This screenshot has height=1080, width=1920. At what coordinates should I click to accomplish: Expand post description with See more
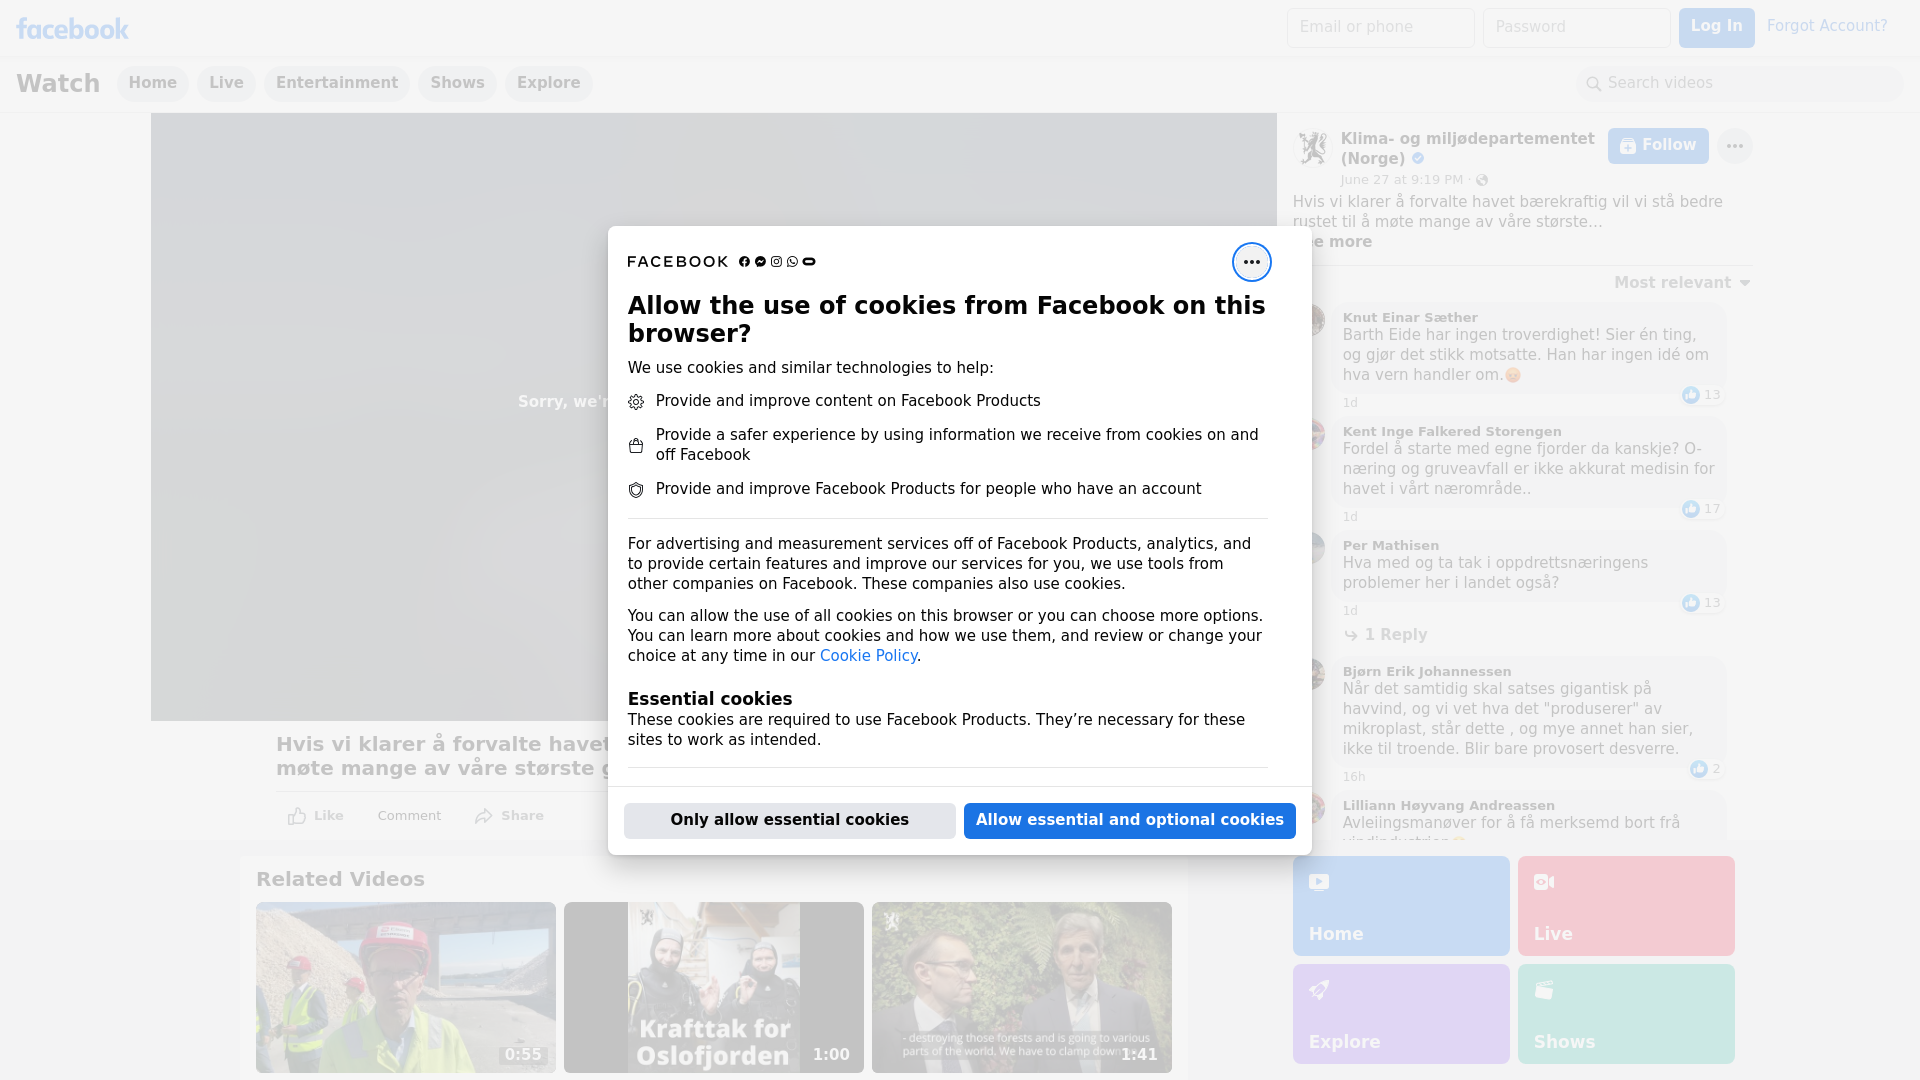(x=1340, y=242)
